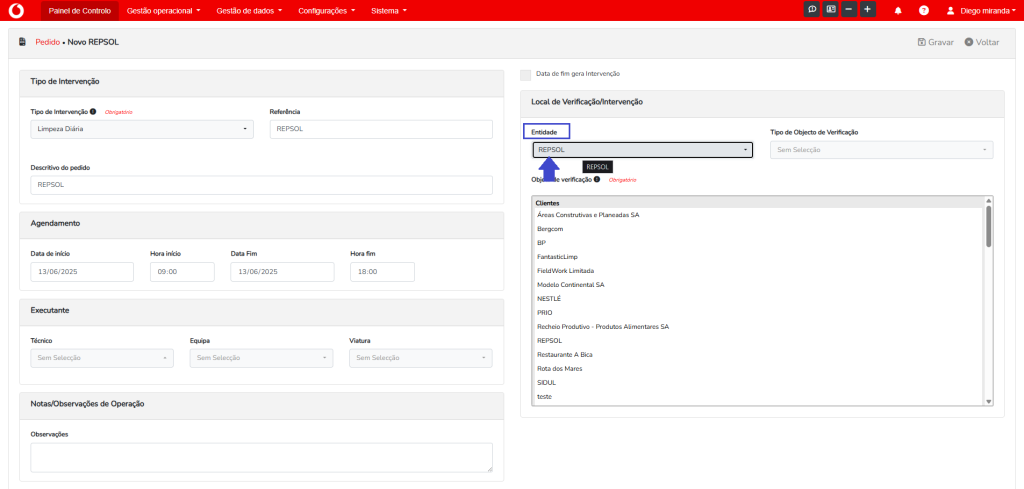Click the list scroll up arrow

pos(988,200)
